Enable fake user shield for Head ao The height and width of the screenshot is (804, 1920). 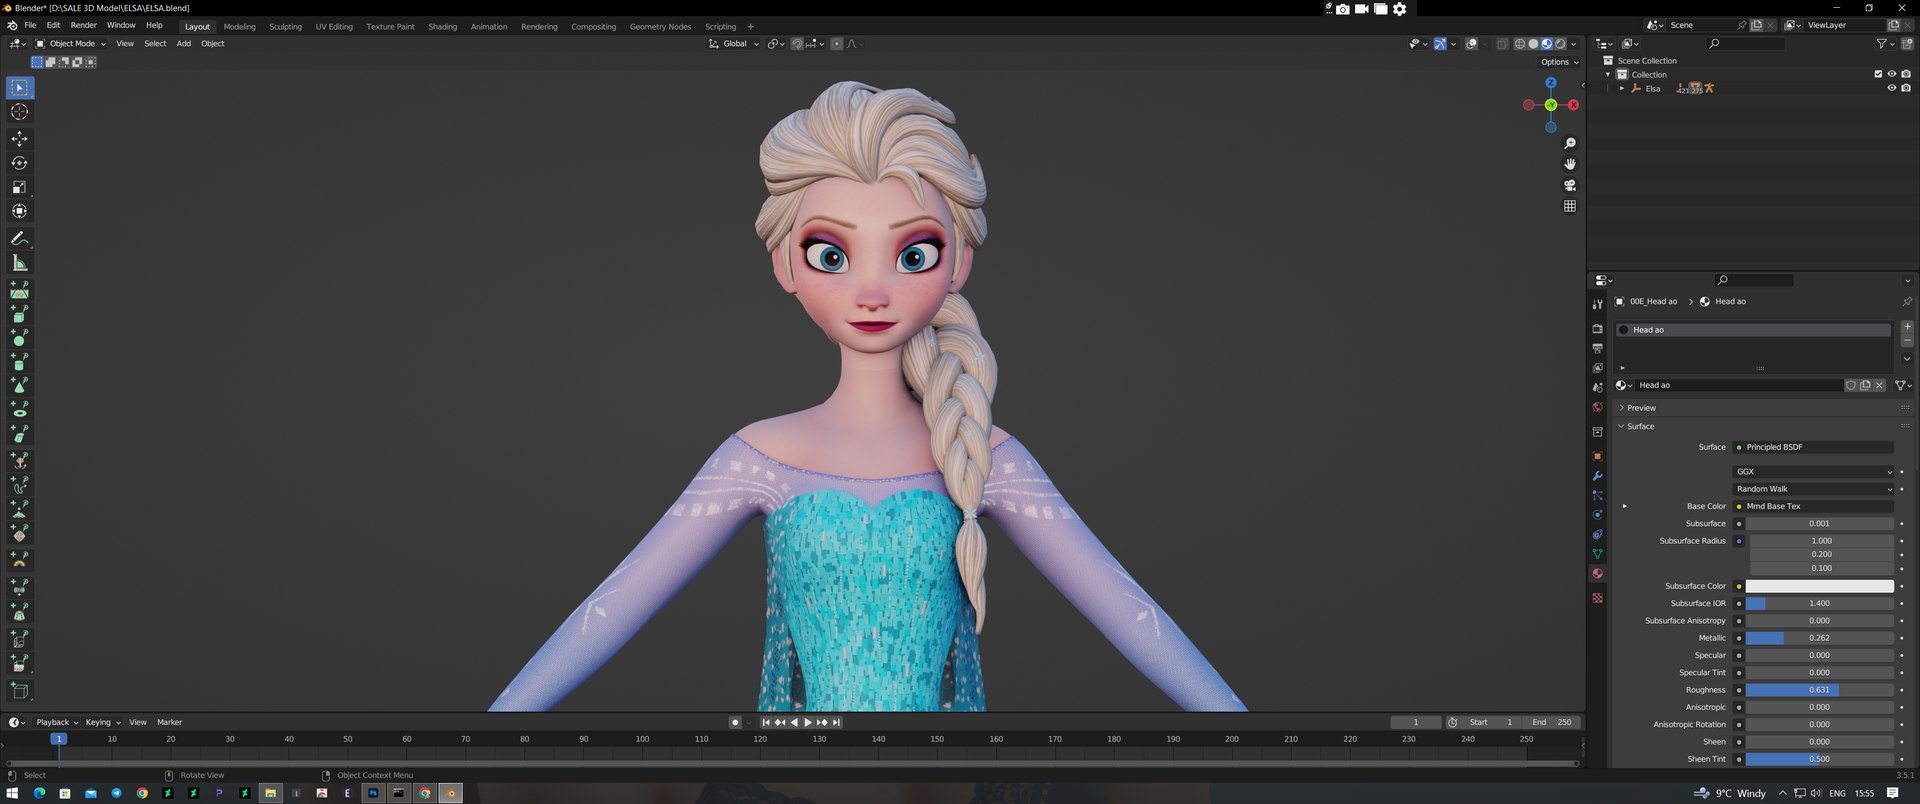point(1851,385)
